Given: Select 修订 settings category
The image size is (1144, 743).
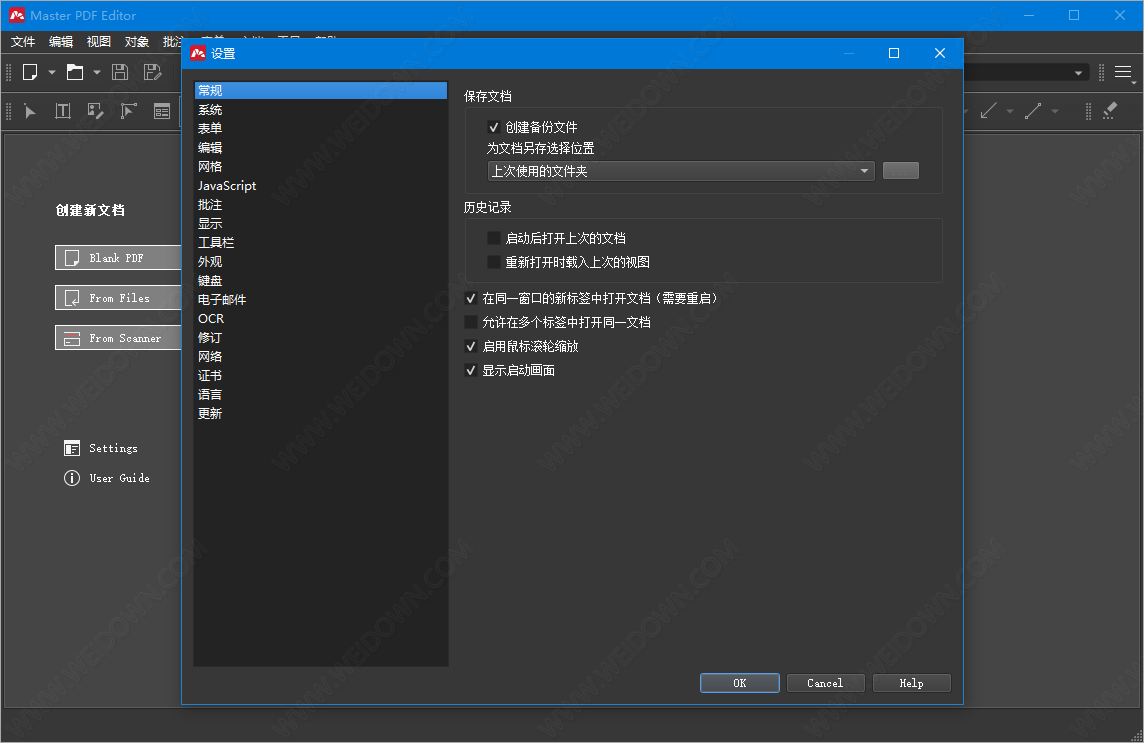Looking at the screenshot, I should click(x=321, y=337).
